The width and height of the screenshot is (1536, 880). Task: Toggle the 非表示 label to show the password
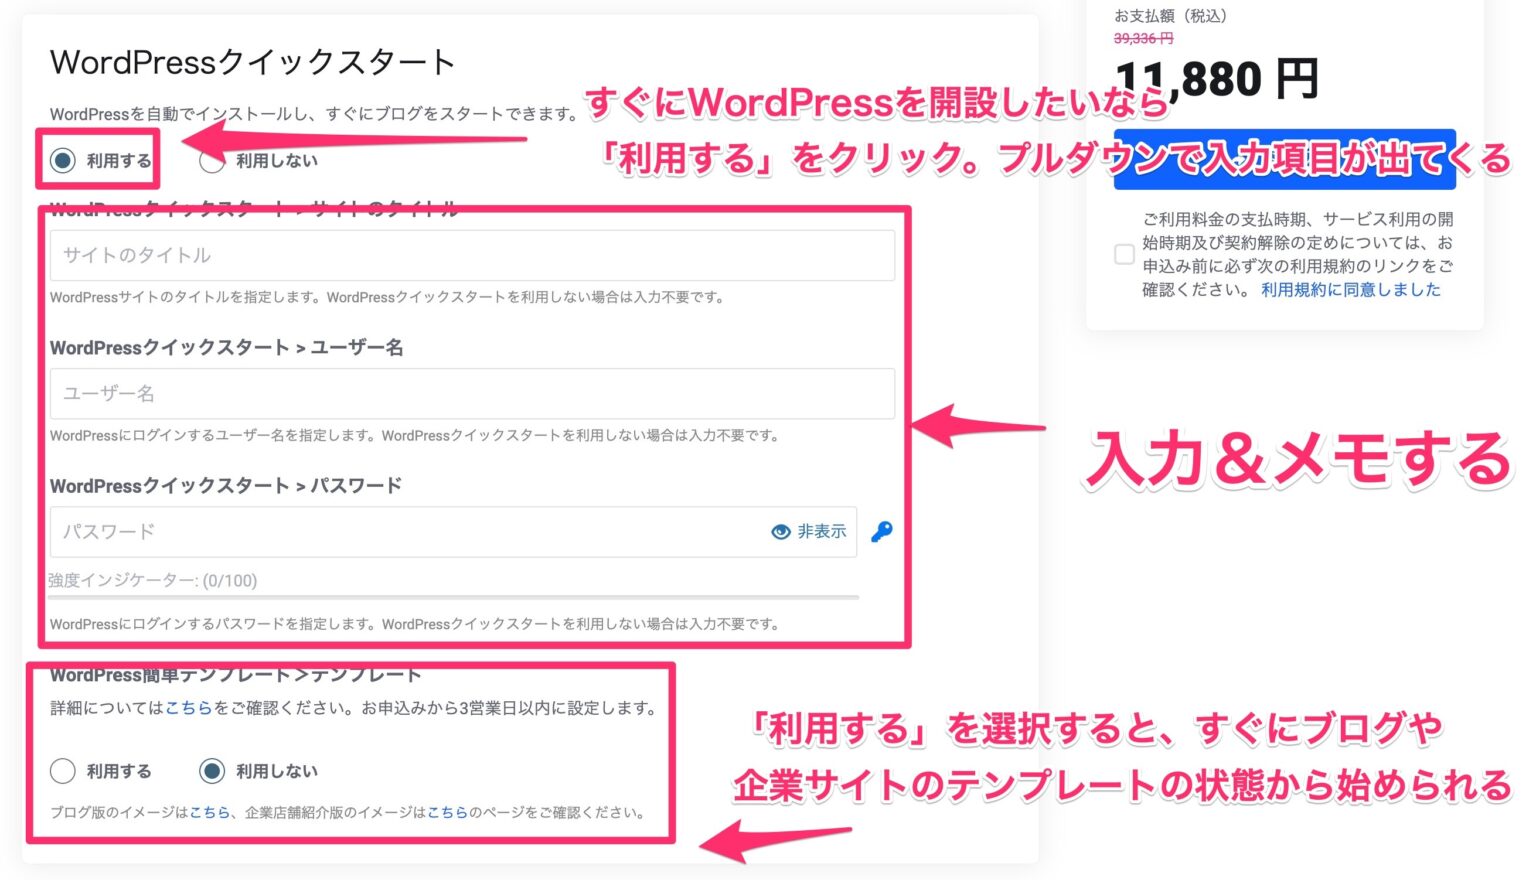820,532
